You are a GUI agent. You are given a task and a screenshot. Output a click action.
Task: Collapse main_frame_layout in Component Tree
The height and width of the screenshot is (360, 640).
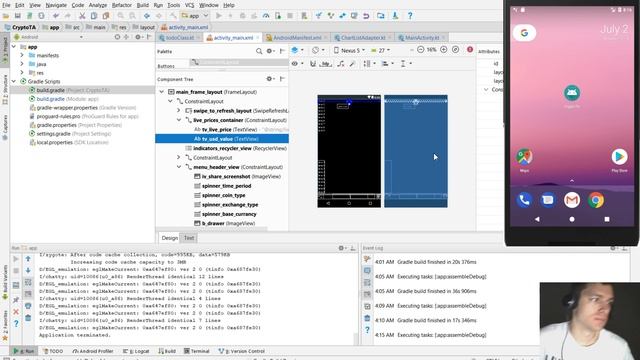[162, 92]
